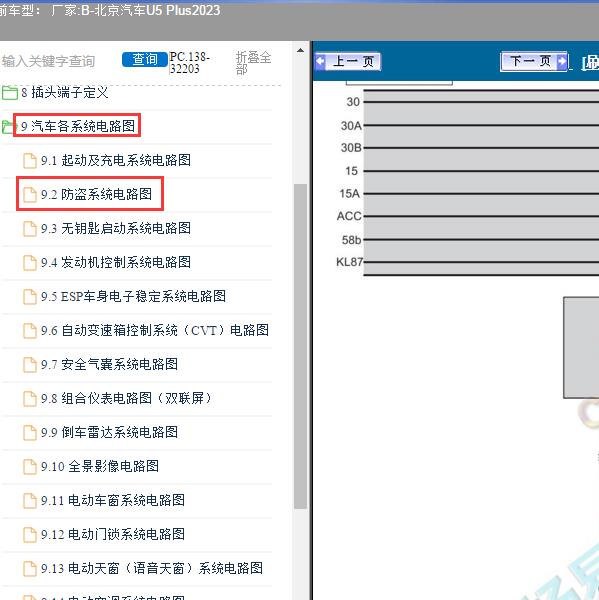Open 9.13 电动天窗（语音天窗）系统电路图

pos(152,569)
